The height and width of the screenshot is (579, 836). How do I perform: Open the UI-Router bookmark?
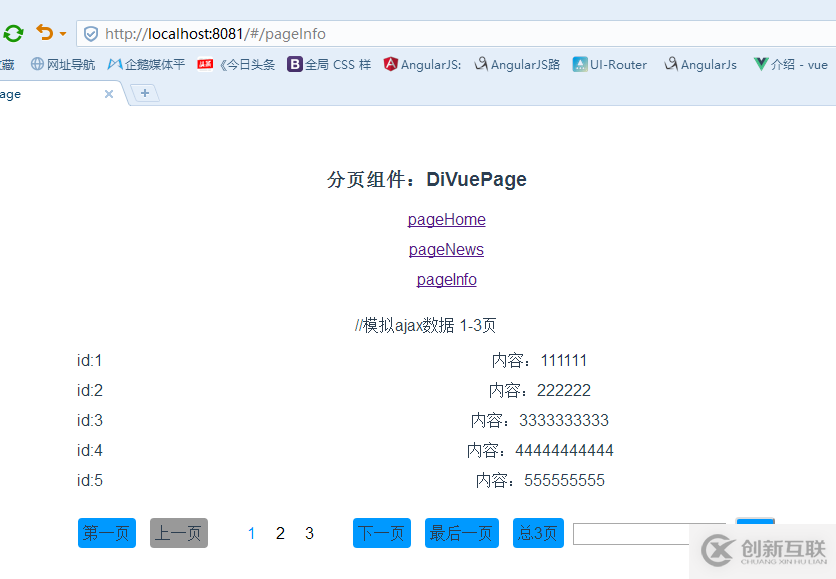click(609, 64)
